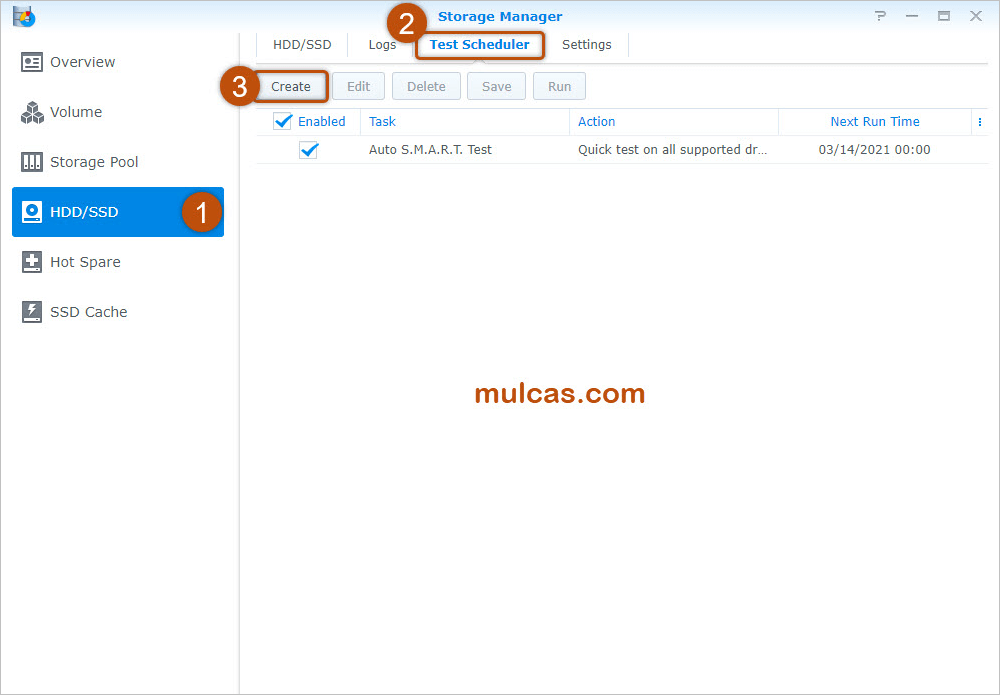Maximize the Storage Manager window

(x=943, y=16)
